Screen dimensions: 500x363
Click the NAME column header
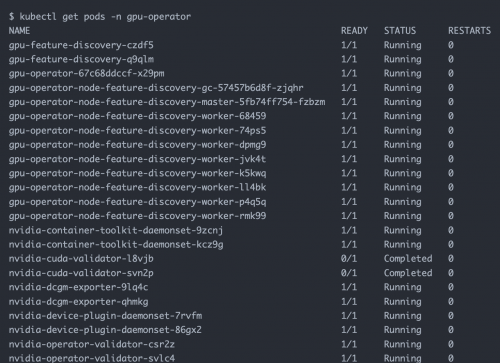tap(19, 31)
